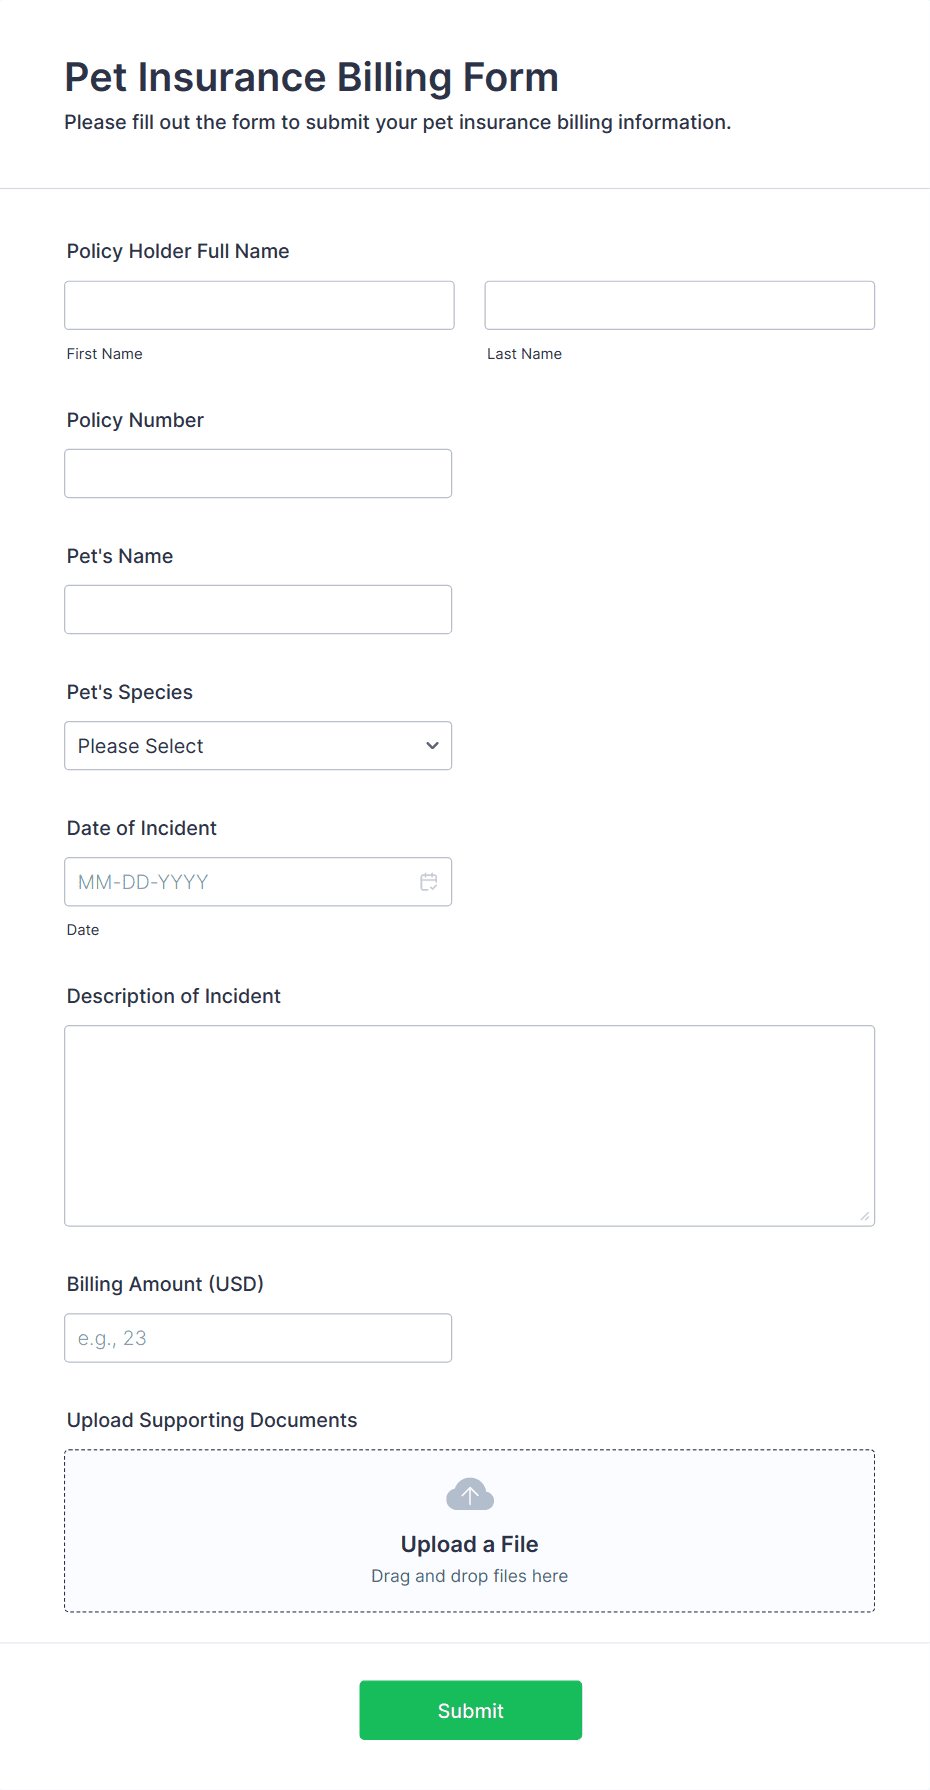Click the "Last Name" sublabel text
Screen dimensions: 930x1790
pyautogui.click(x=524, y=354)
